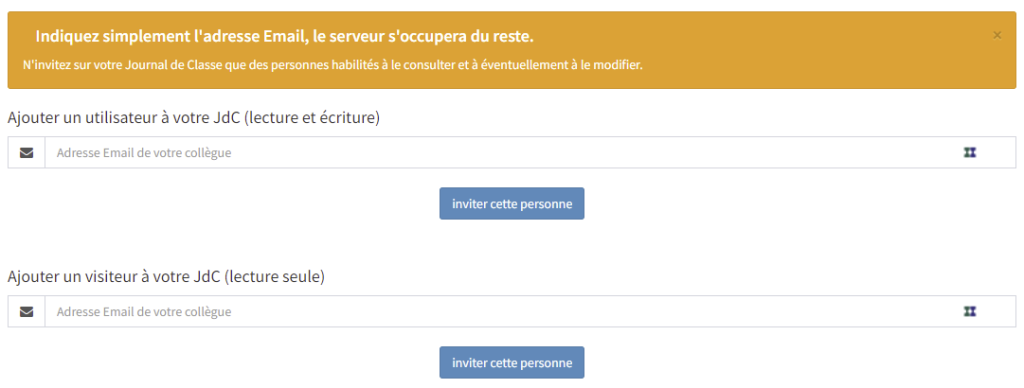Dismiss the orange alert with the X
The width and height of the screenshot is (1024, 388).
coord(997,35)
